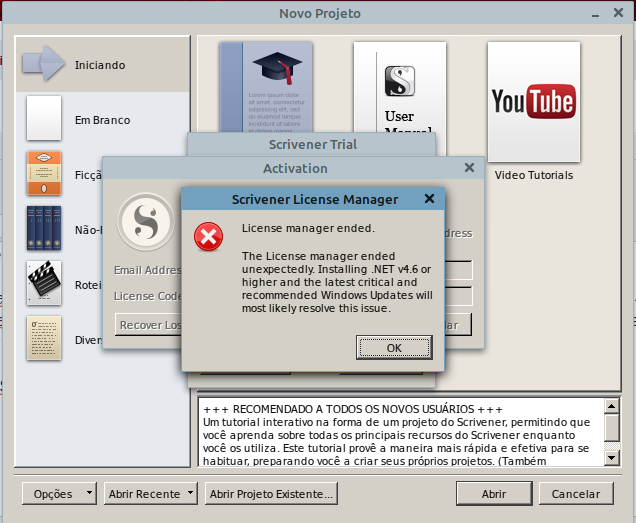The width and height of the screenshot is (636, 523).
Task: Click the Email Address label in Activation
Action: 148,270
